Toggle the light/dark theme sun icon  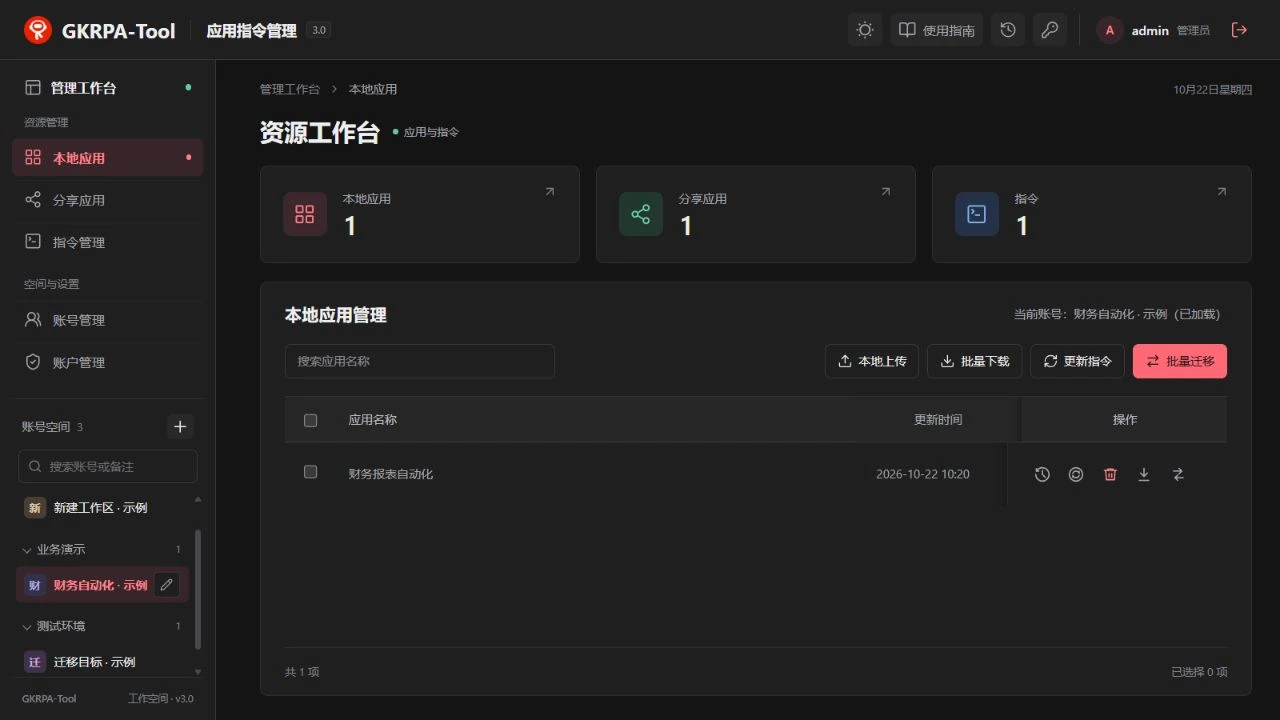865,30
